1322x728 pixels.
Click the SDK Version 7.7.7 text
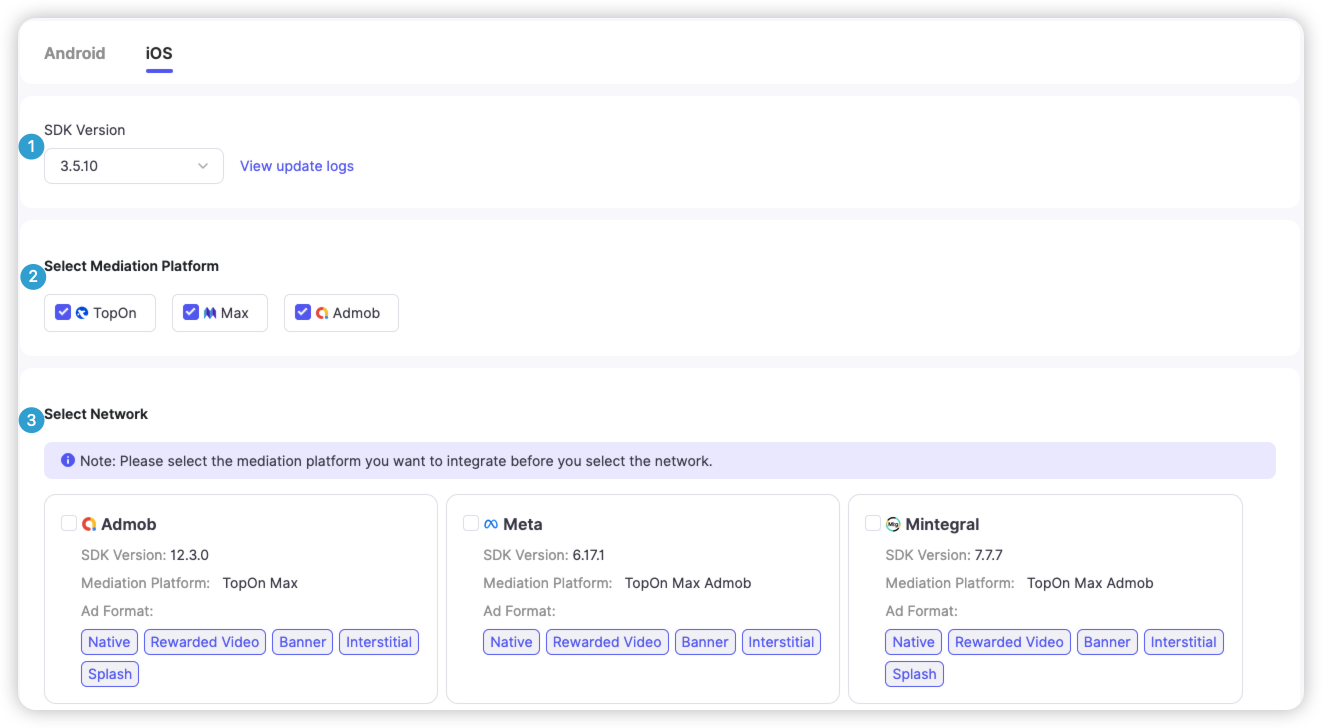(x=944, y=555)
